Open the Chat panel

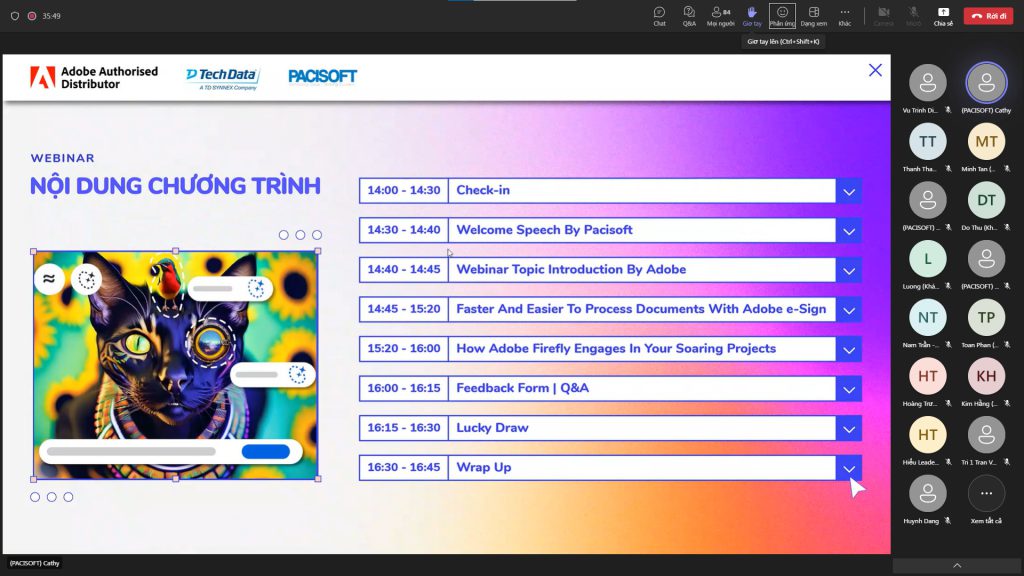[x=660, y=16]
